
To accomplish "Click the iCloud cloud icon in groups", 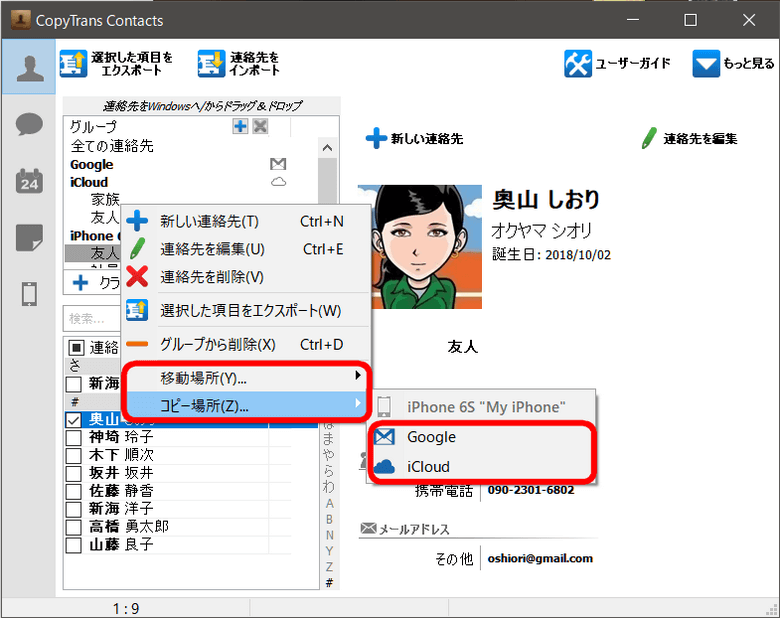I will (x=278, y=182).
